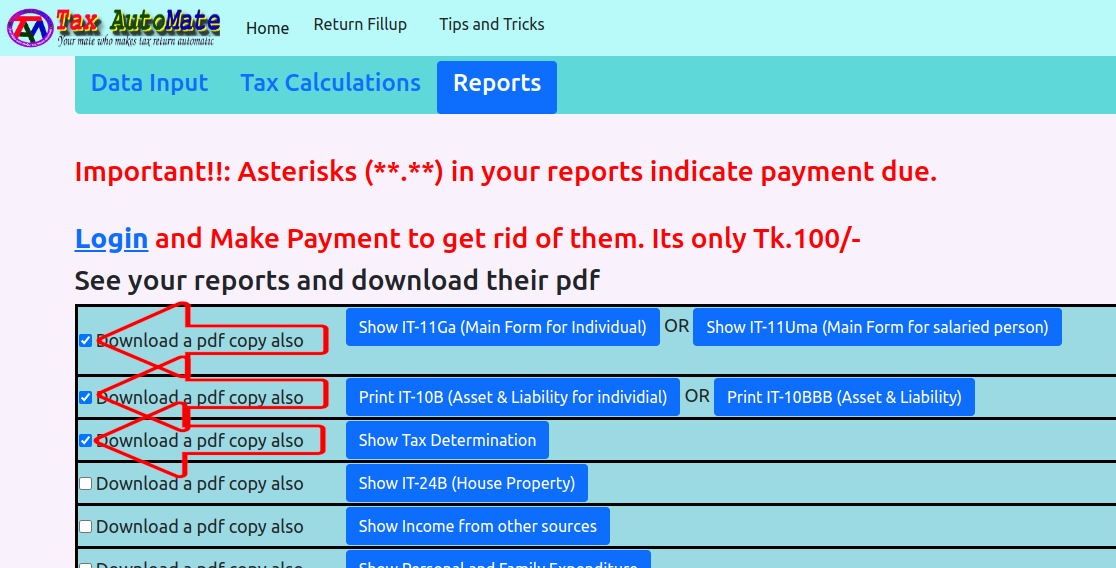
Task: Open Tips and Tricks page
Action: coord(491,24)
